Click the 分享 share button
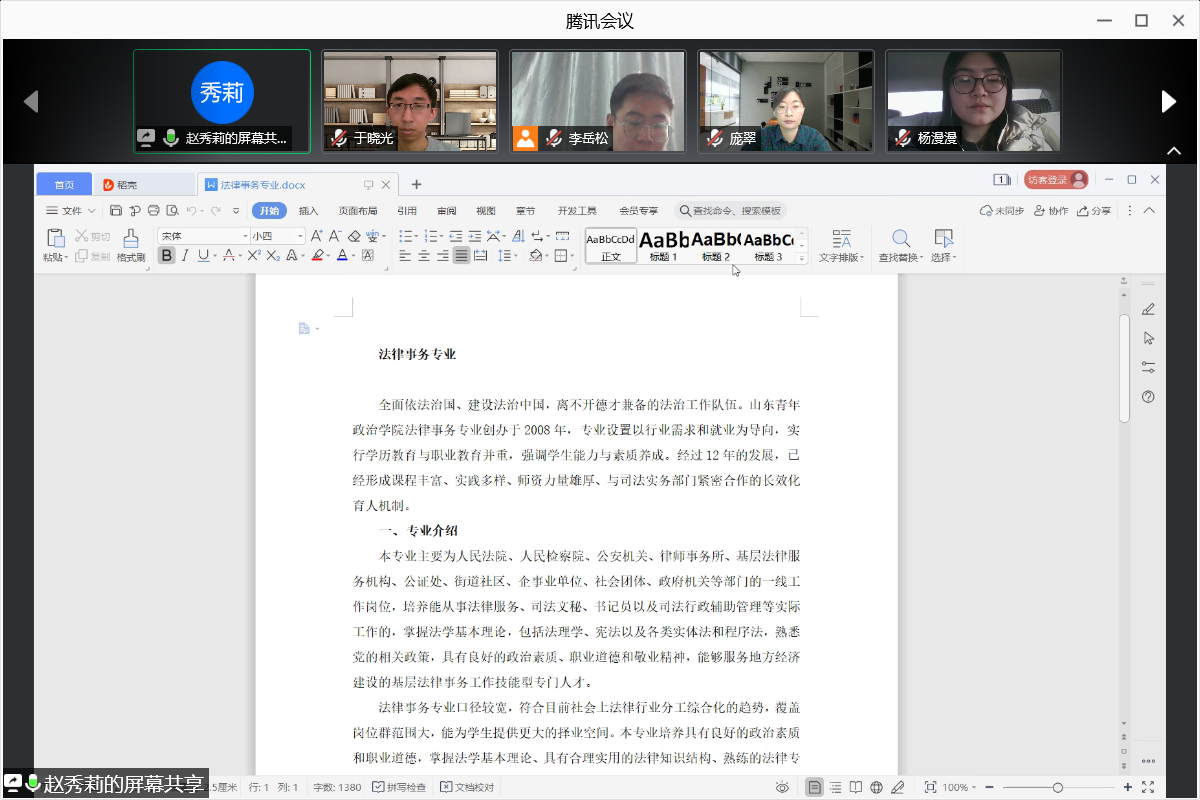 point(1094,211)
